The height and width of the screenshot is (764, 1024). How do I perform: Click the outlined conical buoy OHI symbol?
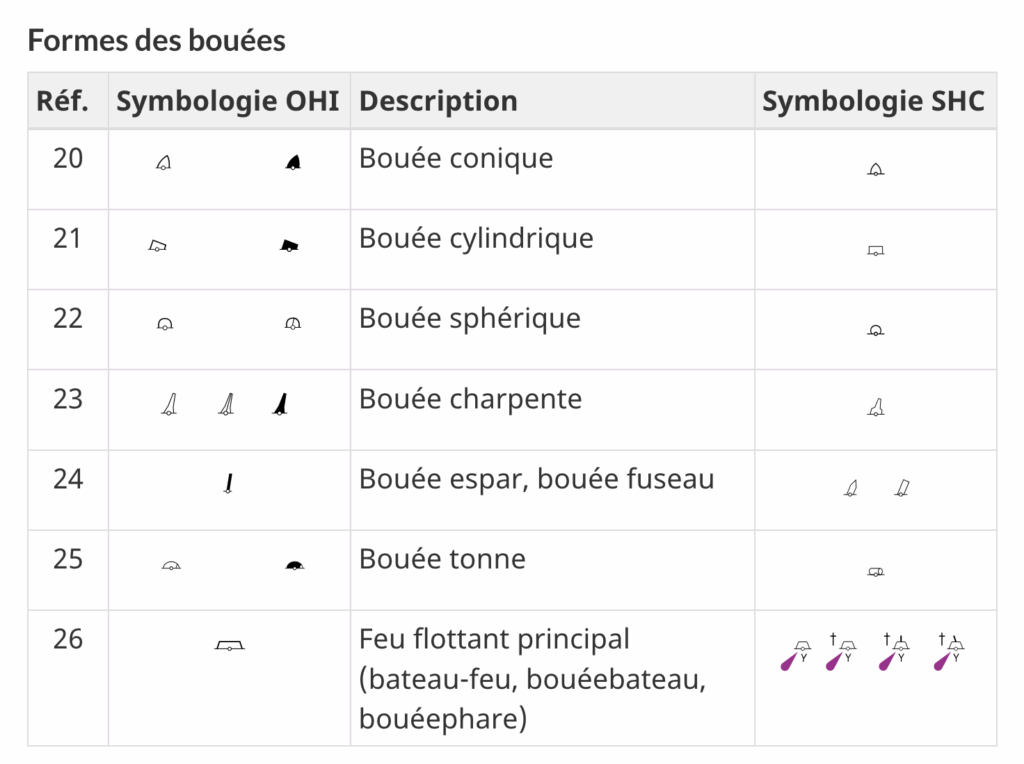click(164, 163)
